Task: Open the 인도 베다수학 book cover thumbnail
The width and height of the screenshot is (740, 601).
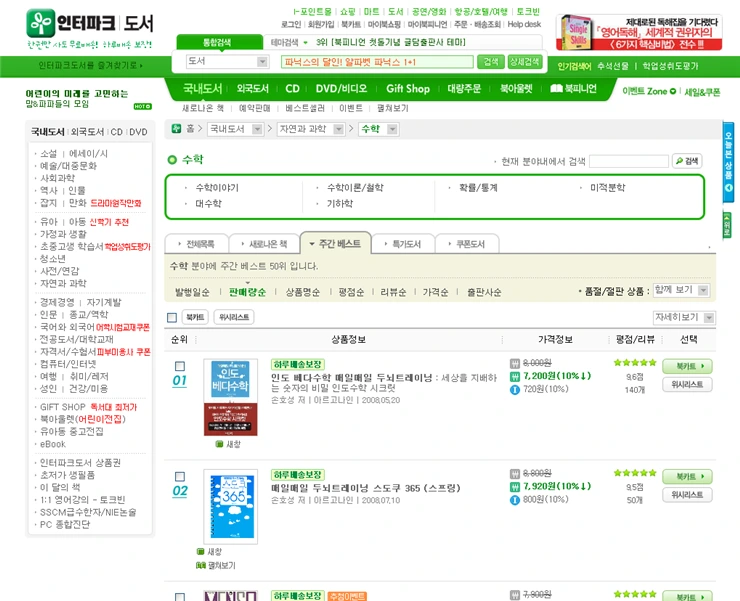Action: (230, 398)
